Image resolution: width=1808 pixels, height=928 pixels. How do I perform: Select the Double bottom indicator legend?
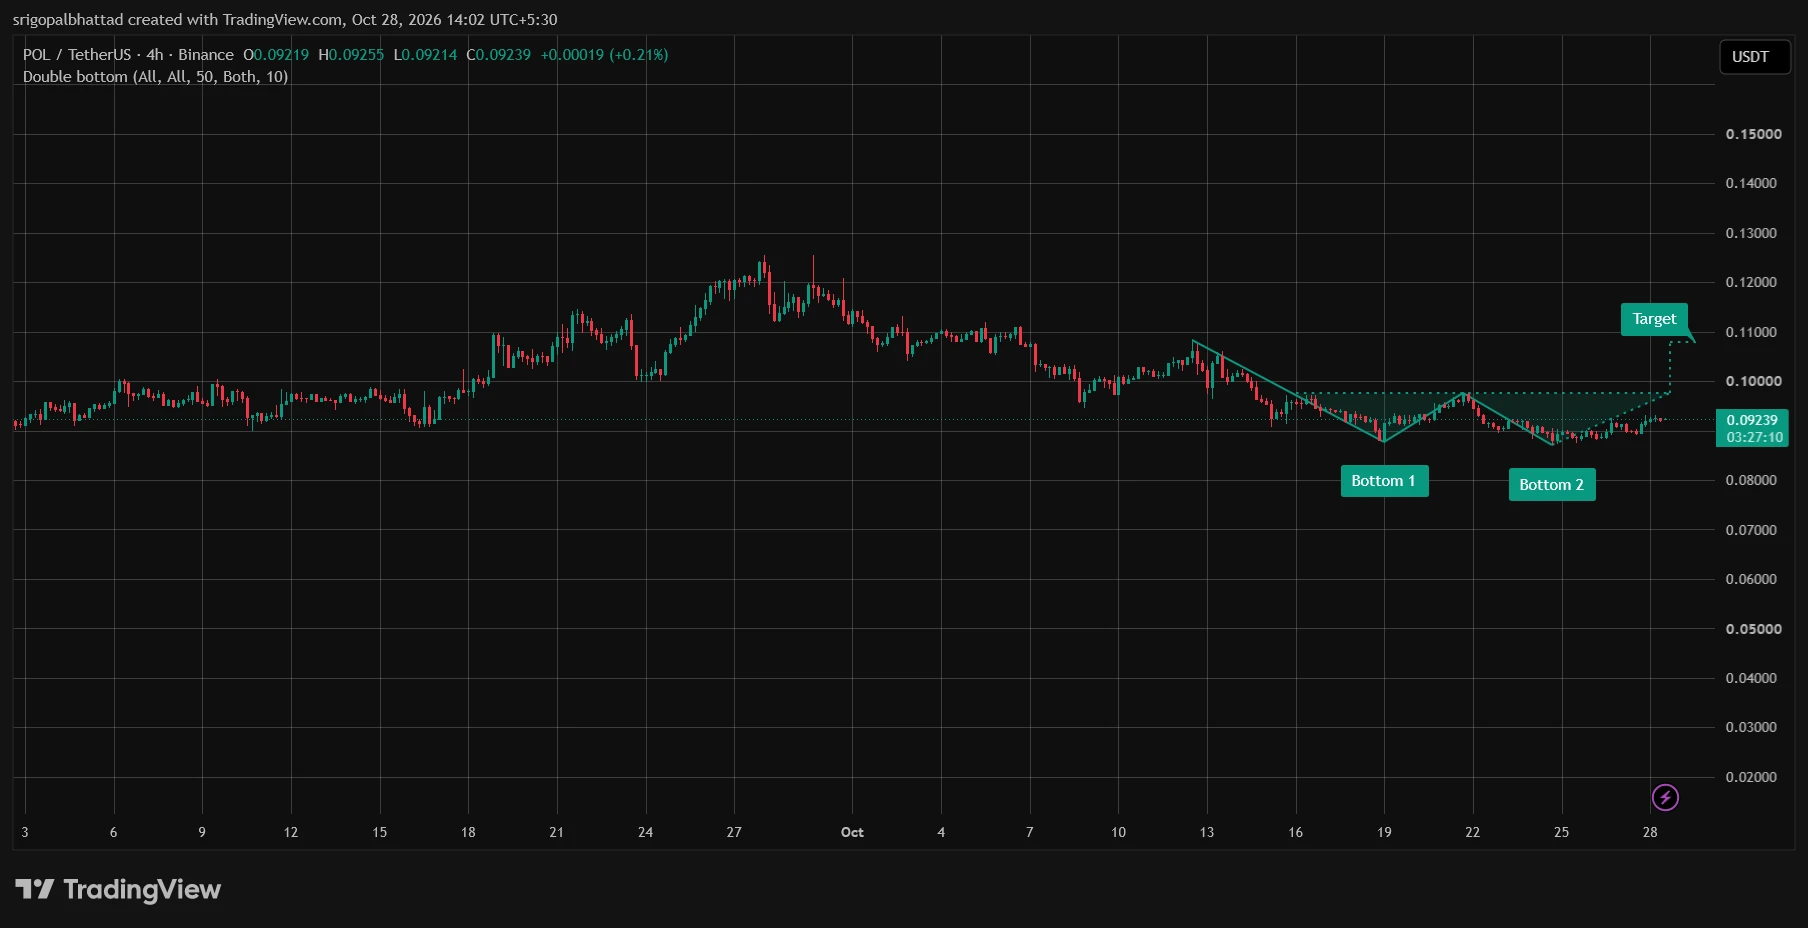(155, 77)
